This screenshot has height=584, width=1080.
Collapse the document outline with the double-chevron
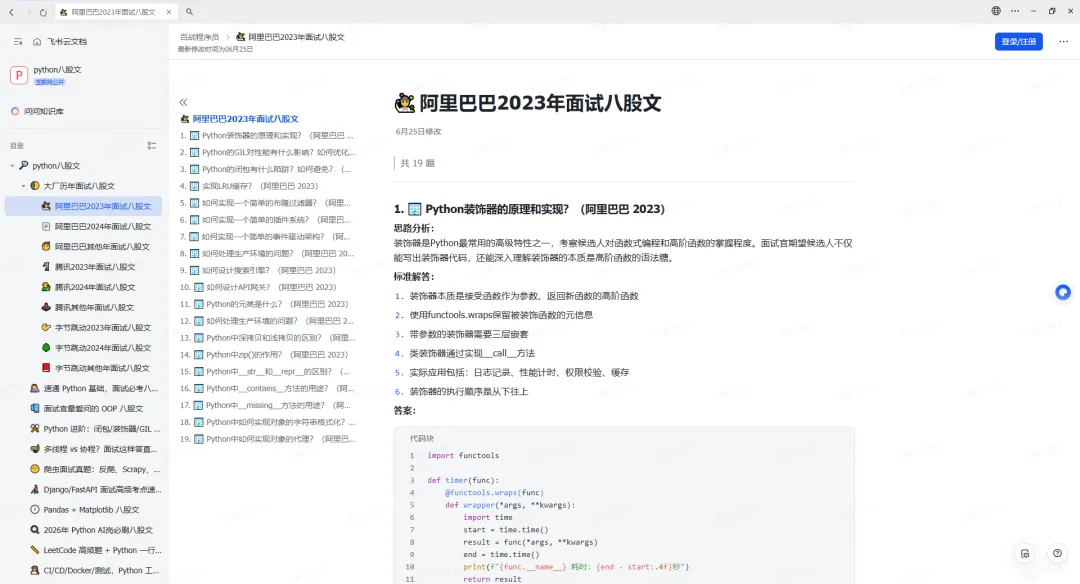click(183, 102)
